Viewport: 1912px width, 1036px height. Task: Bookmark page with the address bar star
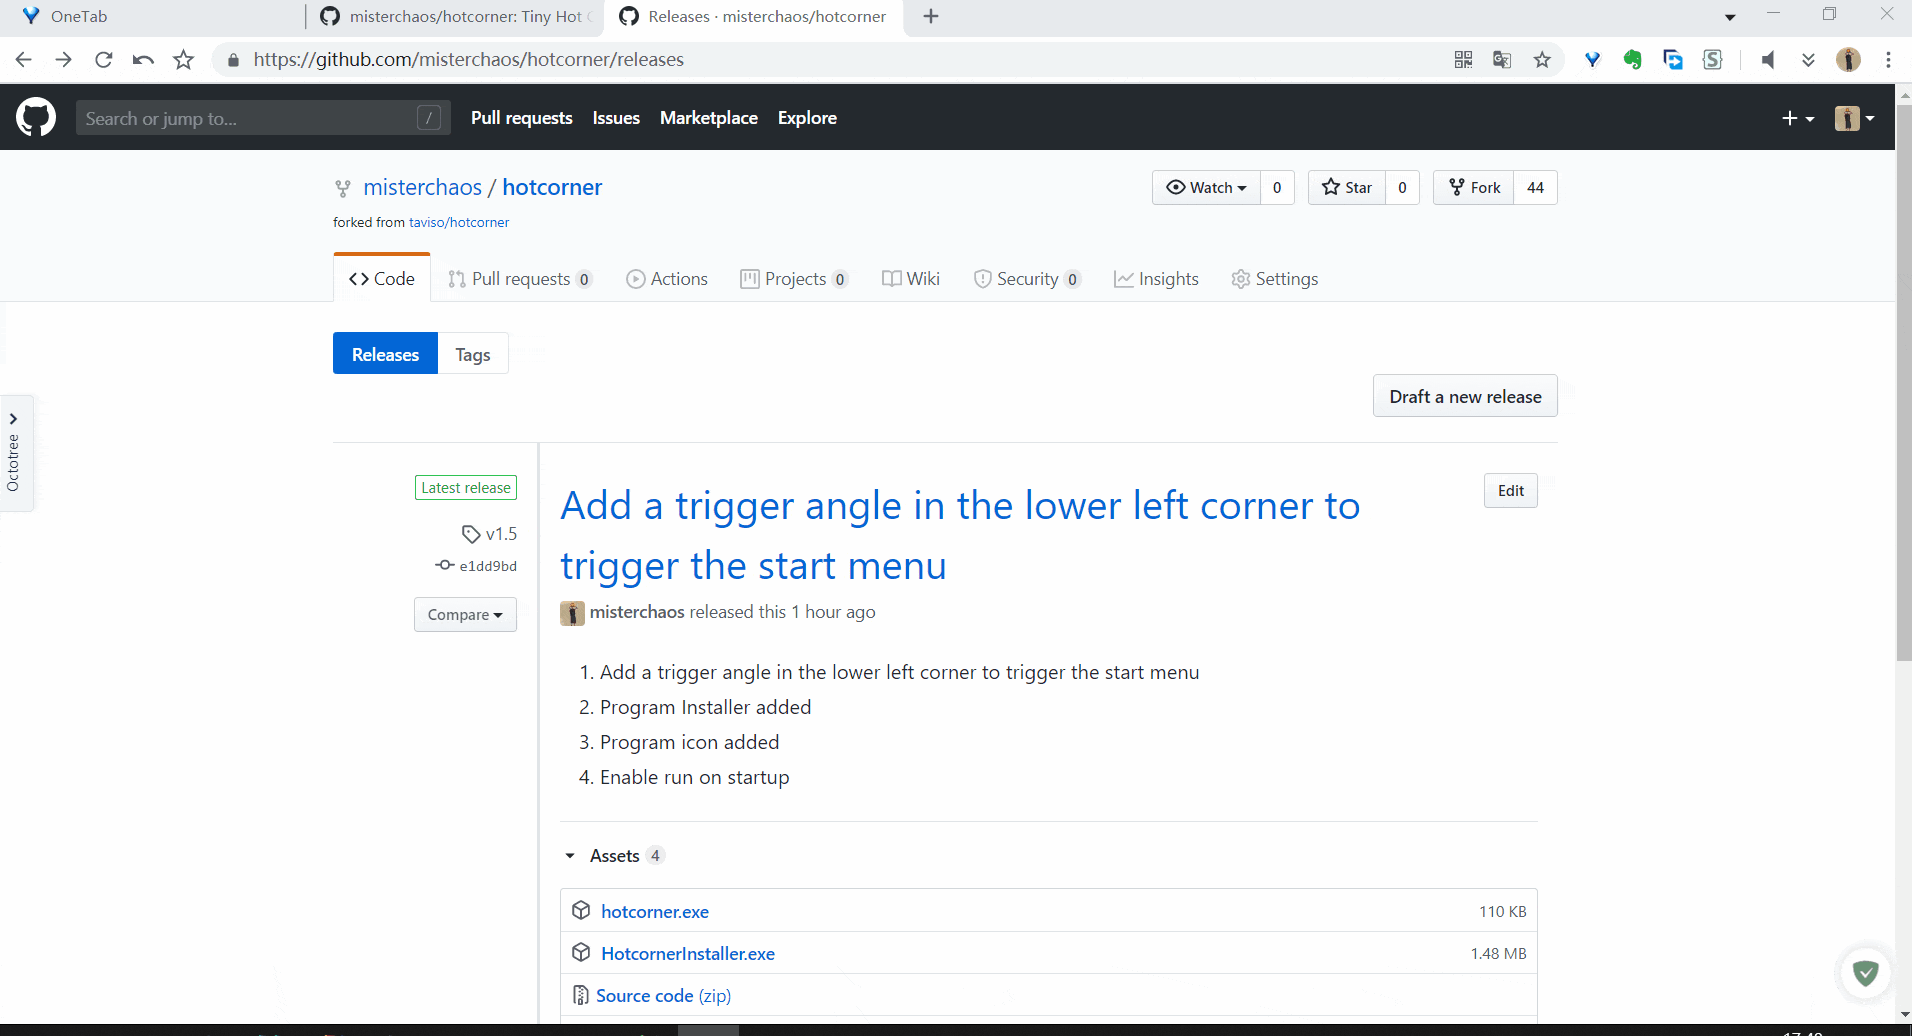click(x=1542, y=60)
